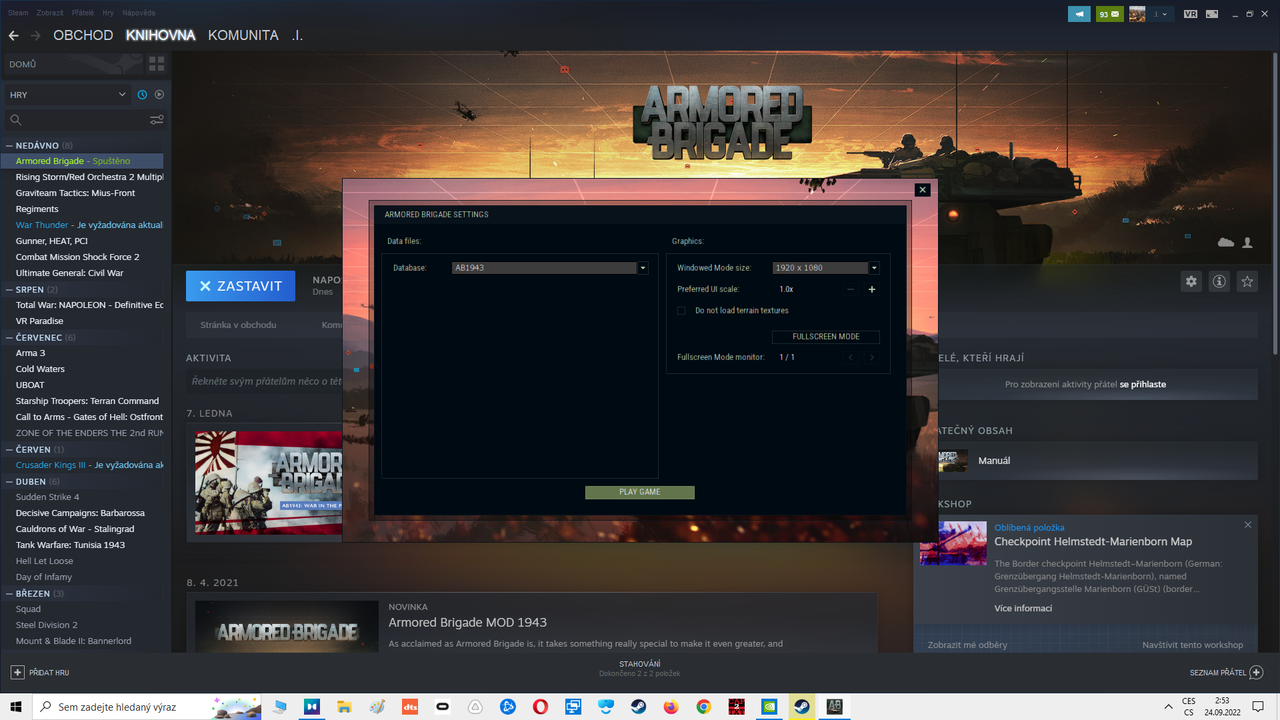Show game info icon
The image size is (1280, 720).
(x=1219, y=282)
